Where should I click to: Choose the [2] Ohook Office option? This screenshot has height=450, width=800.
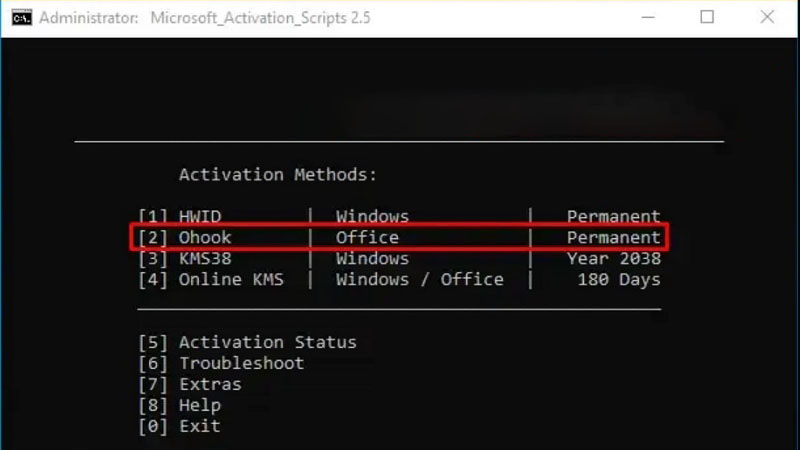[185, 238]
